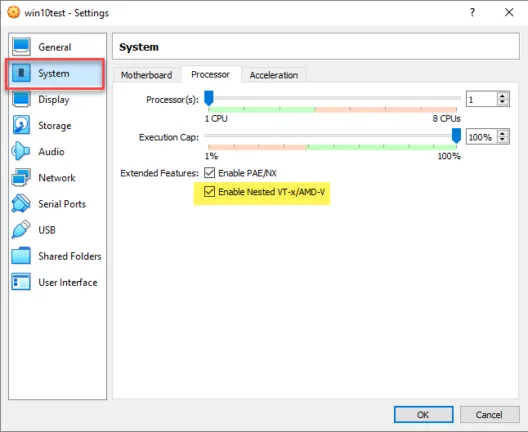Toggle Enable PAE/NX checkbox
The image size is (528, 432).
209,173
